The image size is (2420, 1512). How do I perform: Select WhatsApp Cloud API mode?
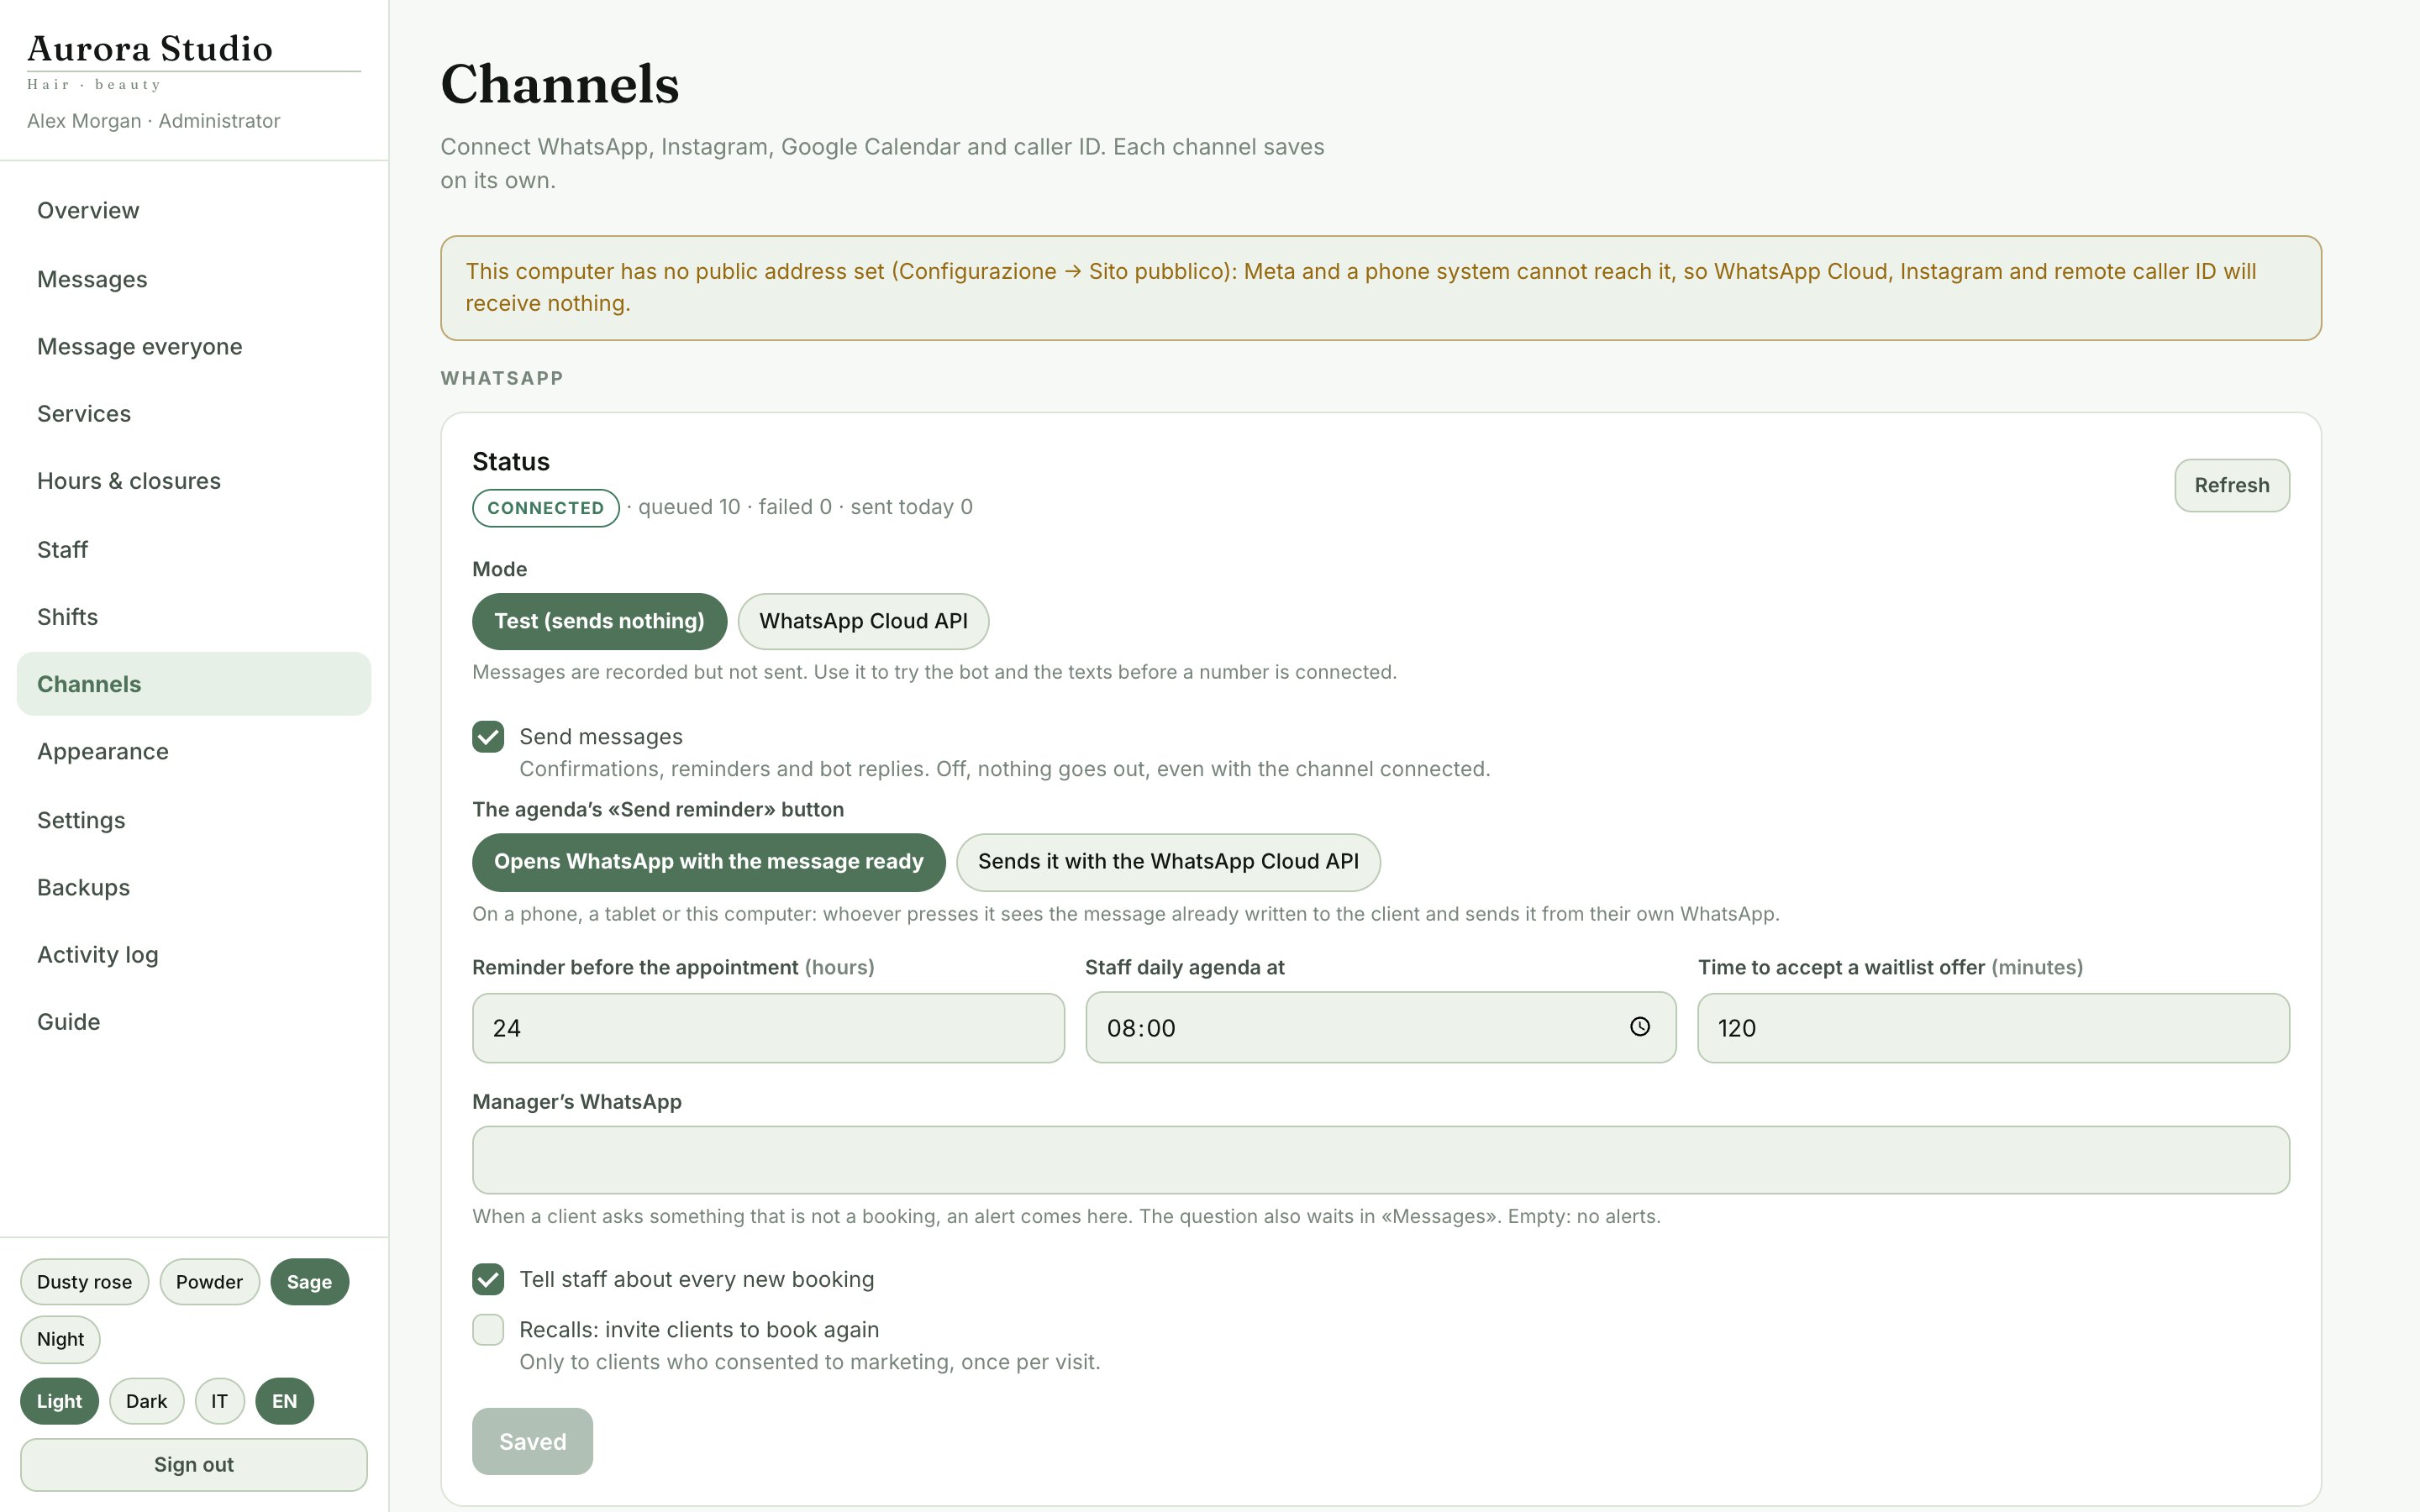(x=863, y=621)
